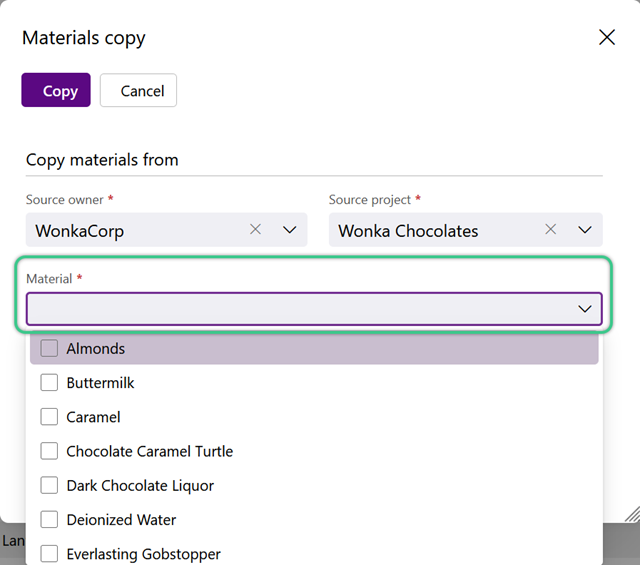The image size is (640, 565).
Task: Collapse the Material dropdown chevron
Action: (584, 309)
